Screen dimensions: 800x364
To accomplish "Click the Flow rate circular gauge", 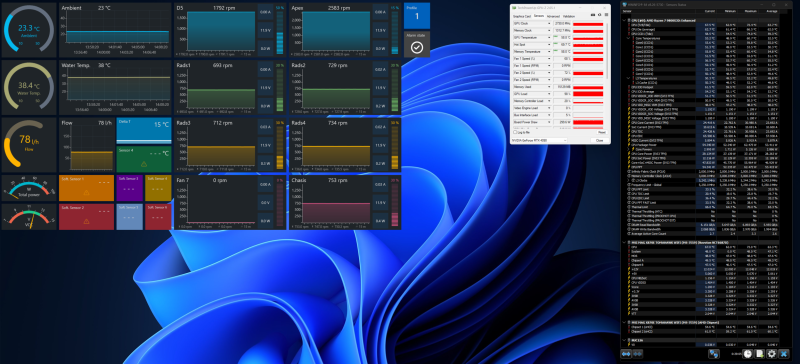I will [x=29, y=145].
